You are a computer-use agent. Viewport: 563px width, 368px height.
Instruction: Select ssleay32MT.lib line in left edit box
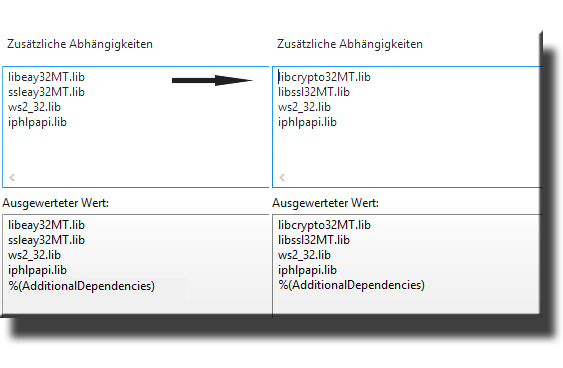(46, 92)
